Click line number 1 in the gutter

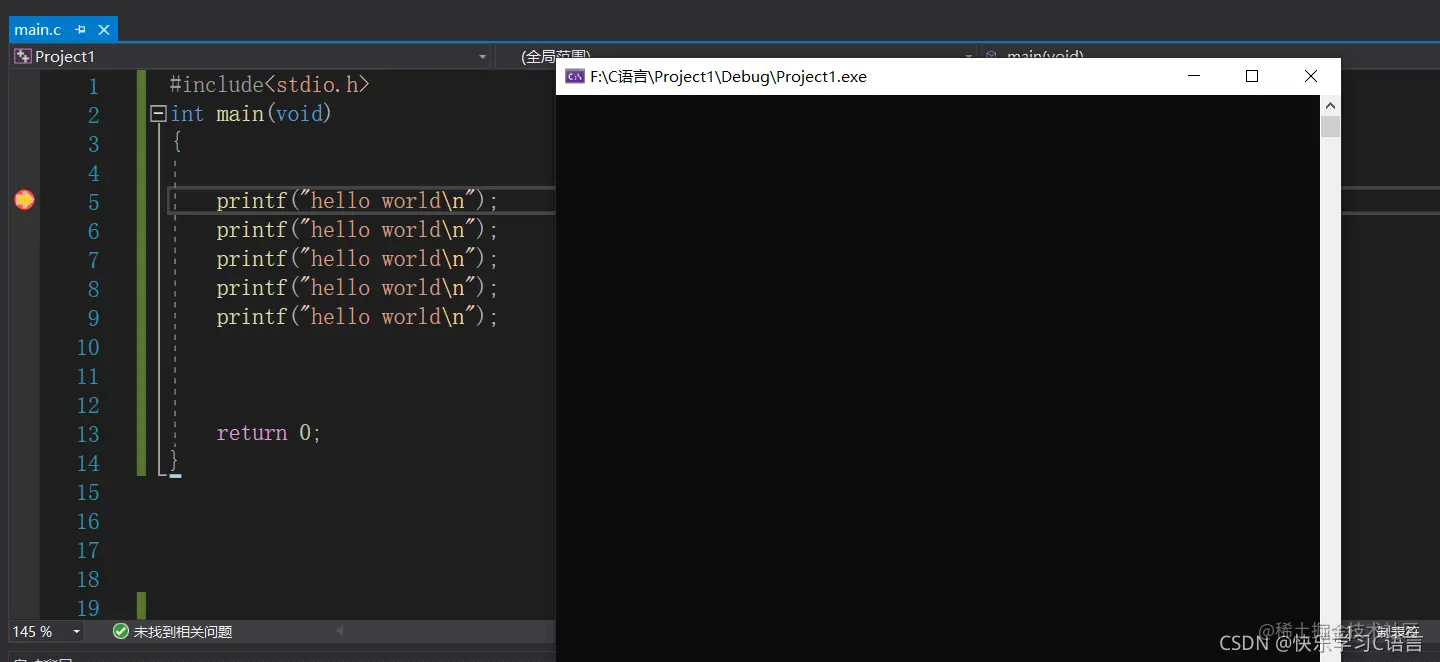coord(94,87)
